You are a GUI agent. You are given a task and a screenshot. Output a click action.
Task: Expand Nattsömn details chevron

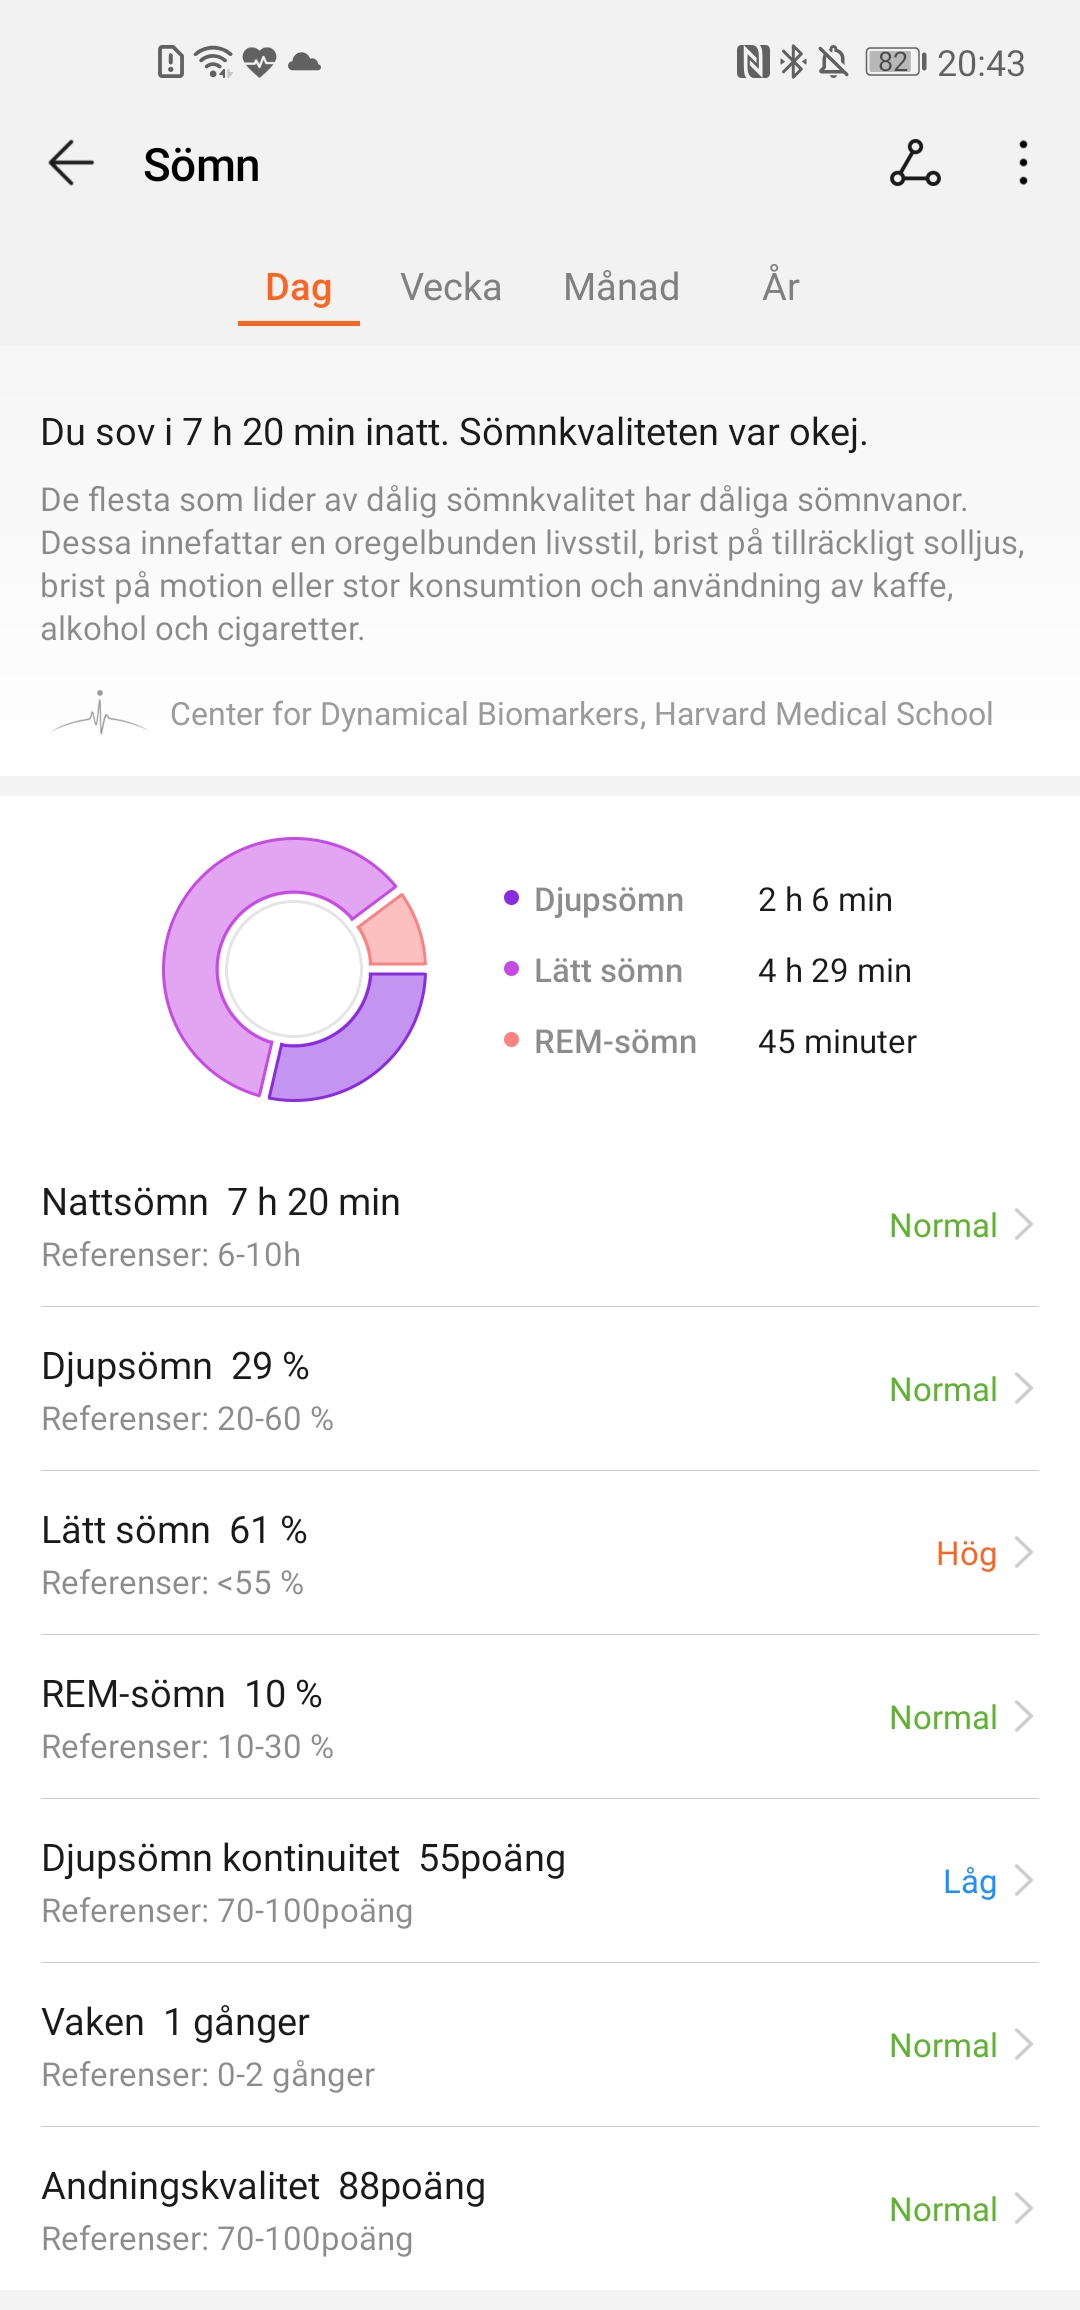click(x=1023, y=1225)
